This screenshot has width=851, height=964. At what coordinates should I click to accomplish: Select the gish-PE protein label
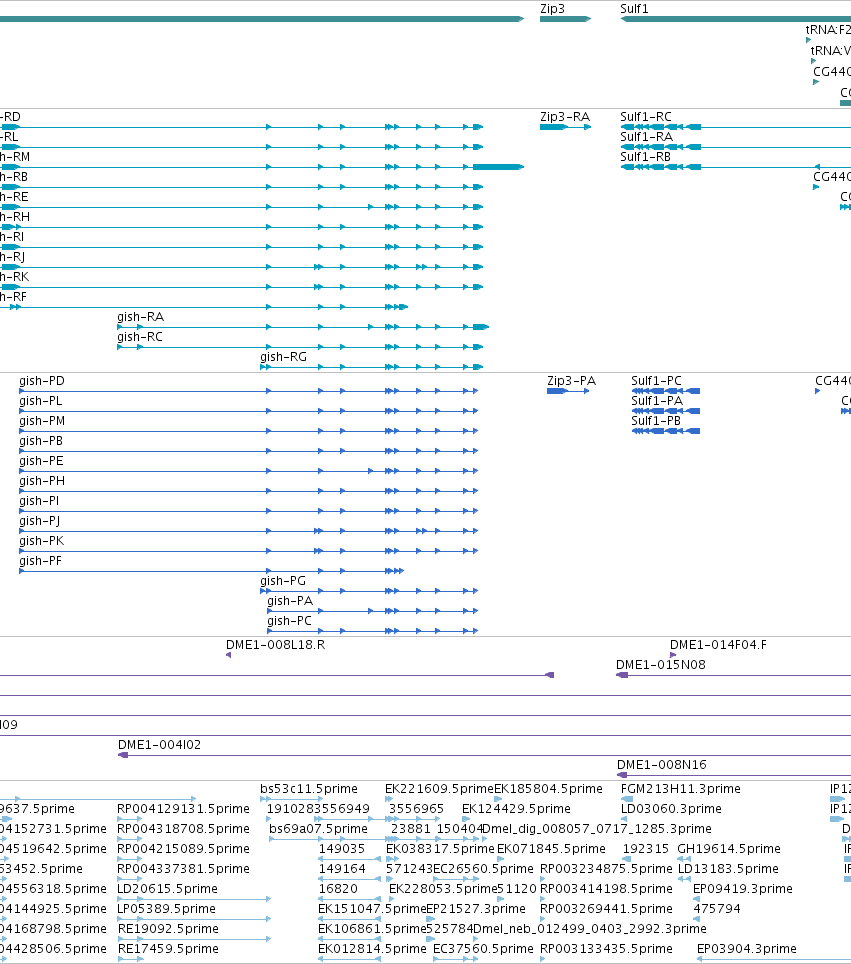point(41,460)
